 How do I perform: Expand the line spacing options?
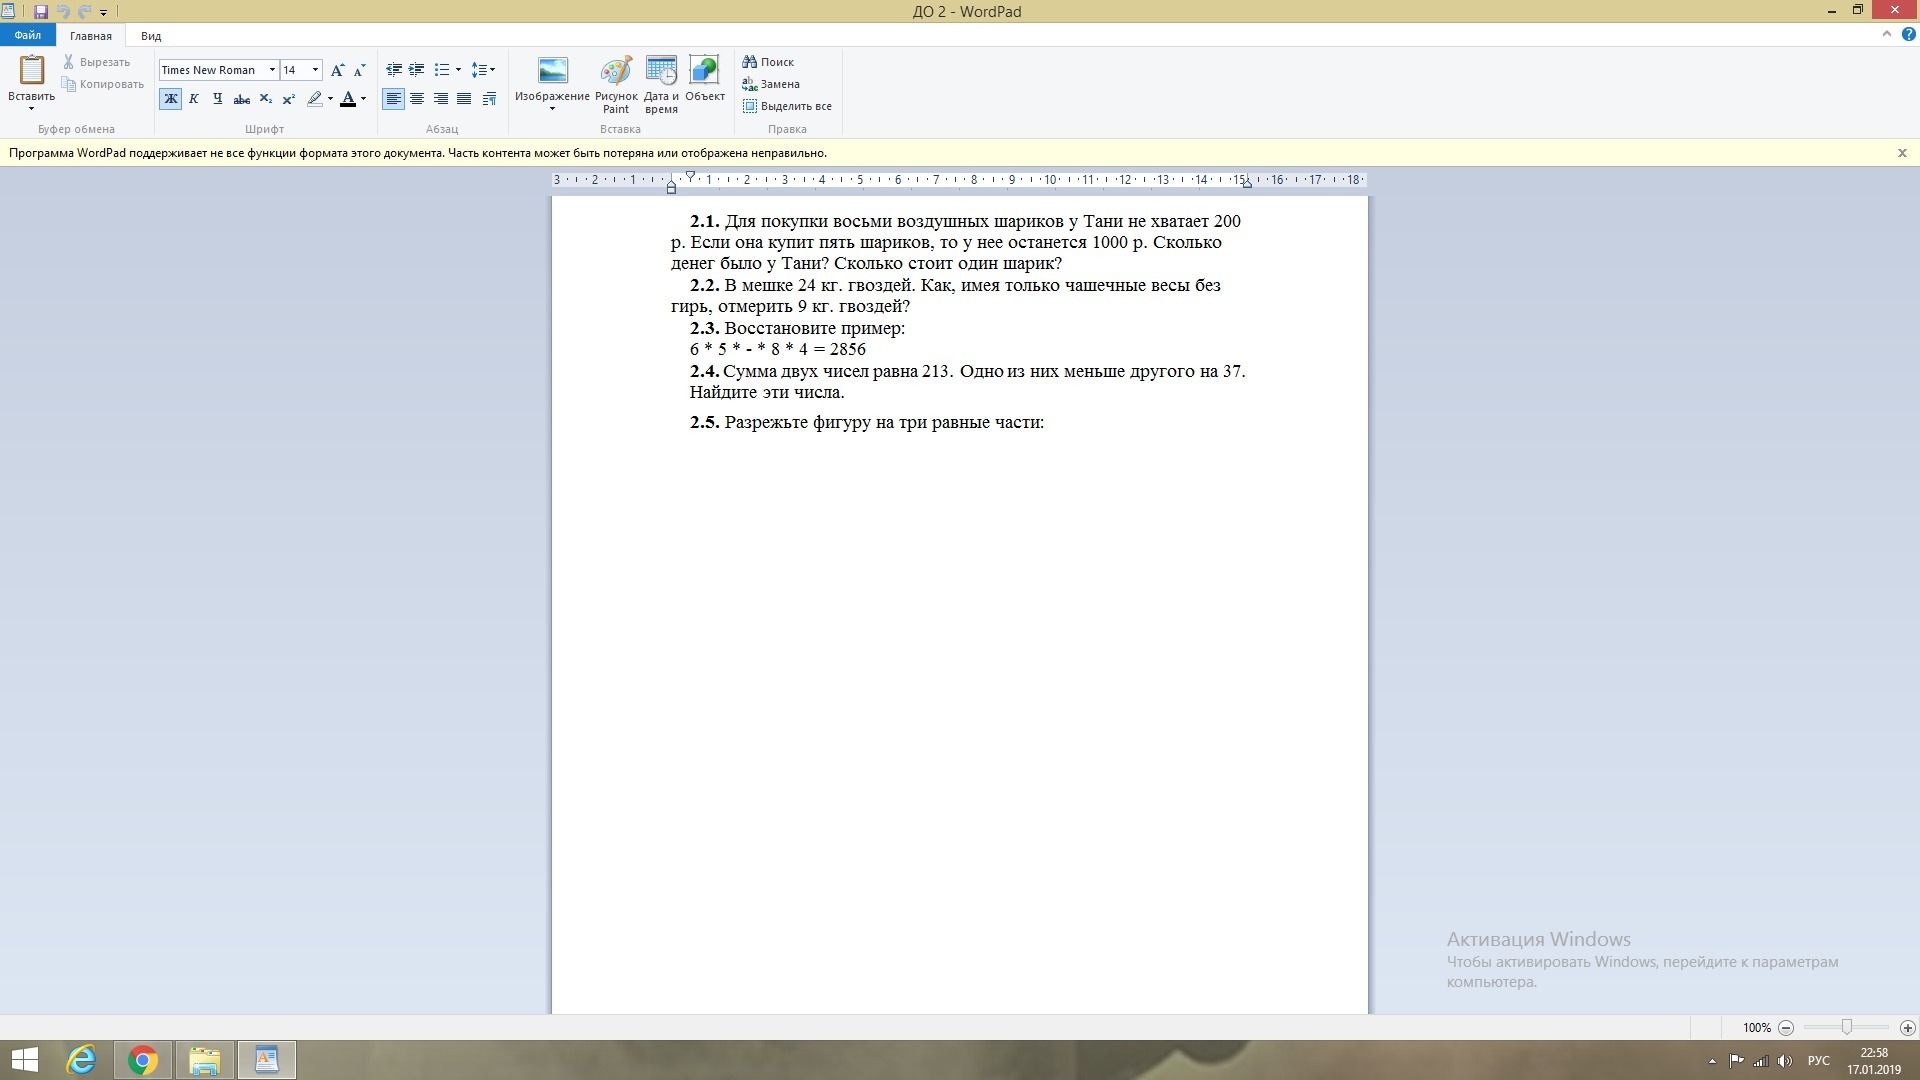click(484, 70)
